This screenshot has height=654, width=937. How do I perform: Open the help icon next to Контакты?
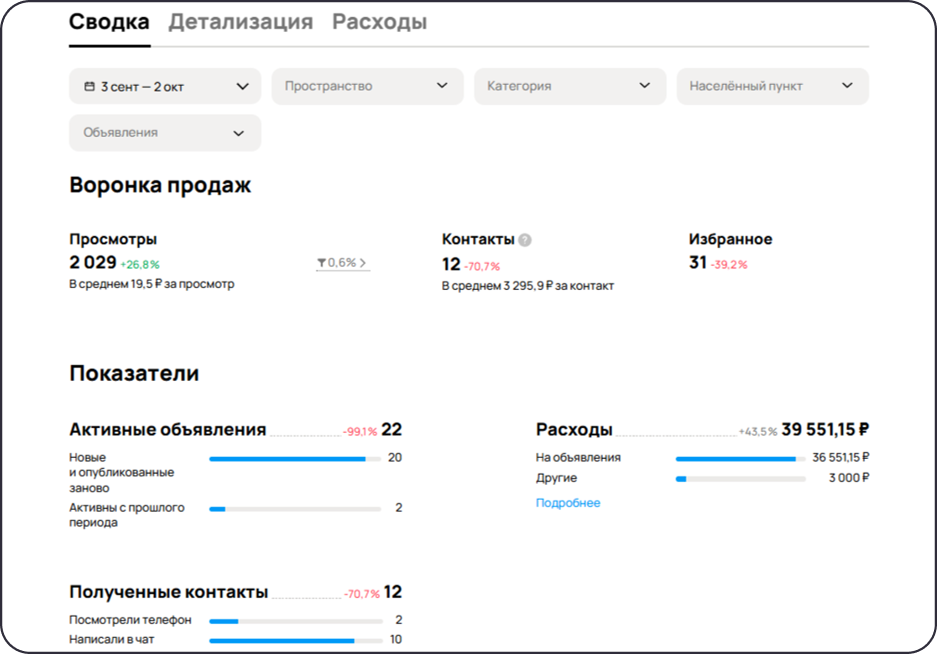click(x=524, y=238)
